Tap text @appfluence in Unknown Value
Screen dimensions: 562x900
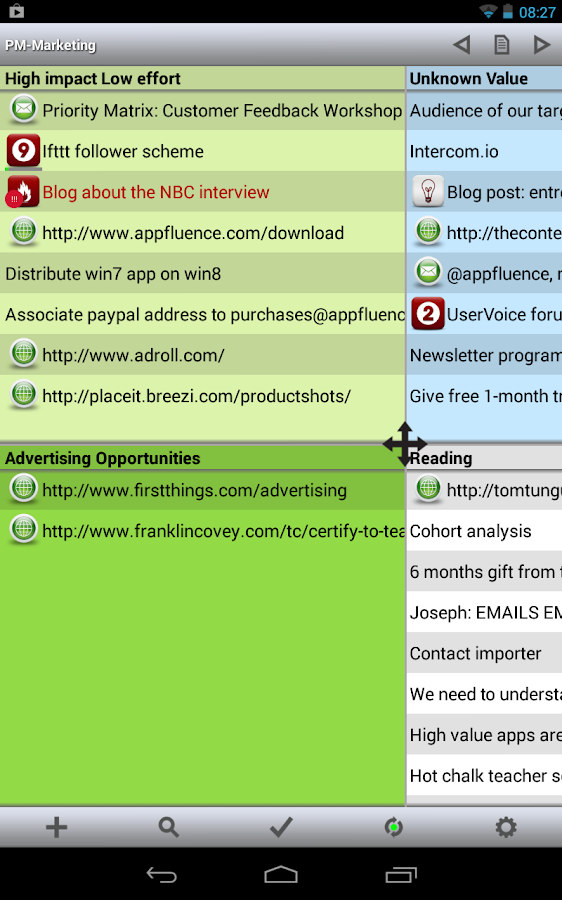coord(504,274)
